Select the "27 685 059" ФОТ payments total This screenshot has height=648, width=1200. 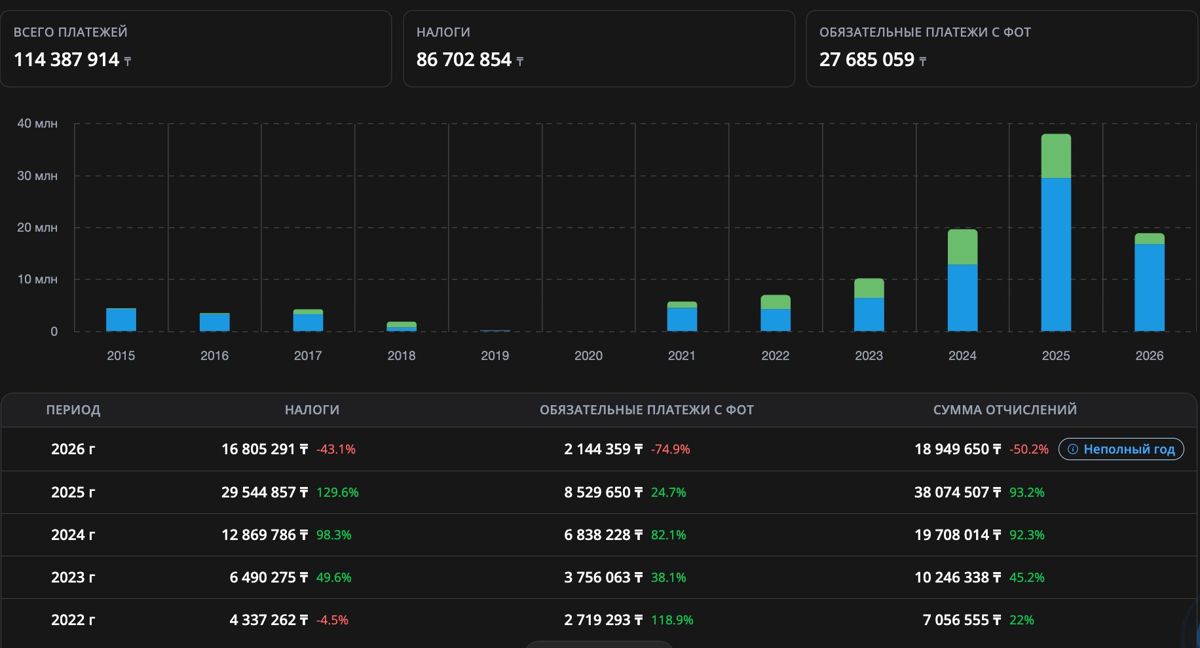(867, 60)
